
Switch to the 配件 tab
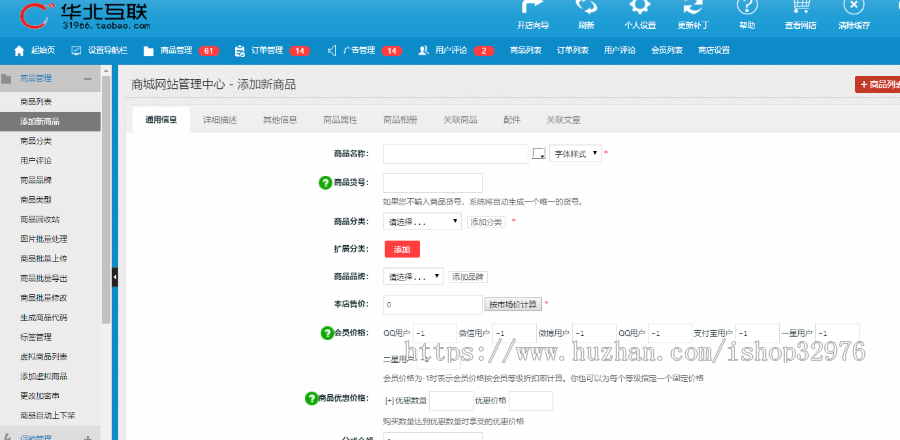[512, 120]
